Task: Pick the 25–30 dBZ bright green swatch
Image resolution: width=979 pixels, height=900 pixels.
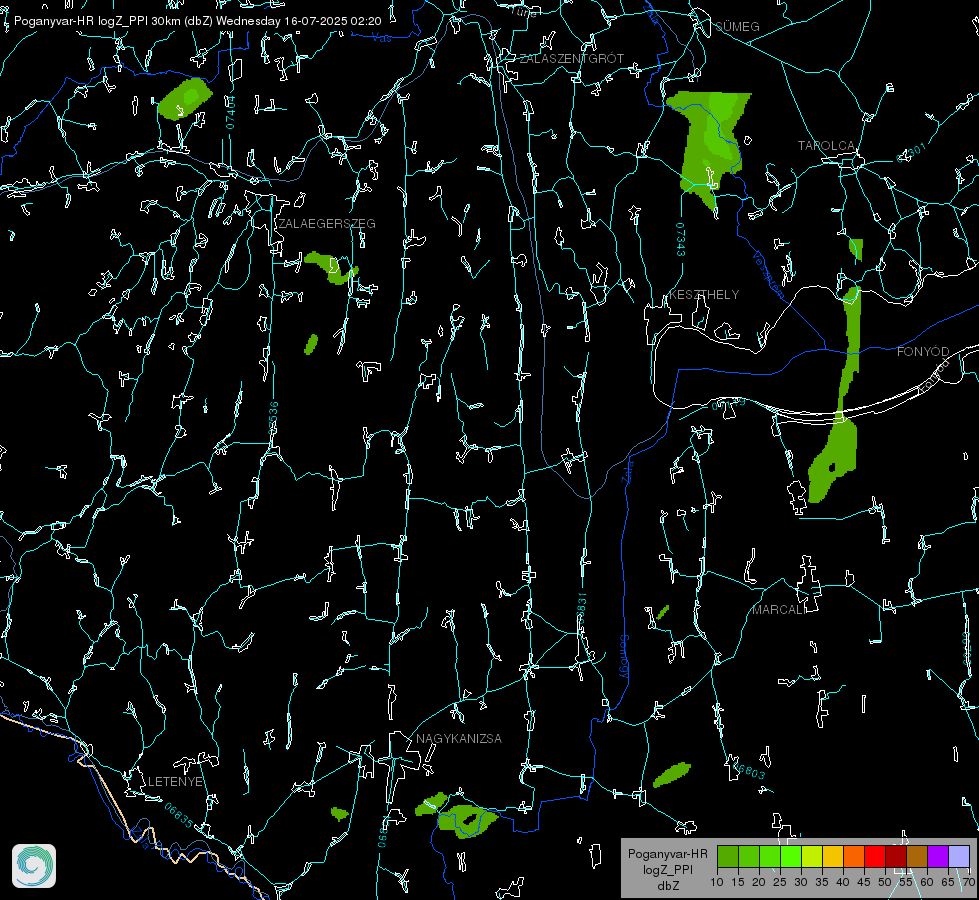Action: point(791,856)
